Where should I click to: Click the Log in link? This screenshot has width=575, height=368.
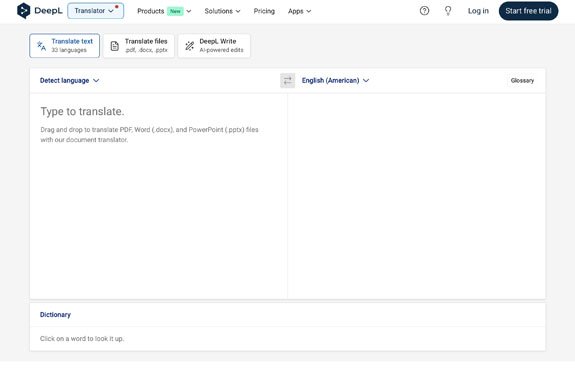click(478, 11)
